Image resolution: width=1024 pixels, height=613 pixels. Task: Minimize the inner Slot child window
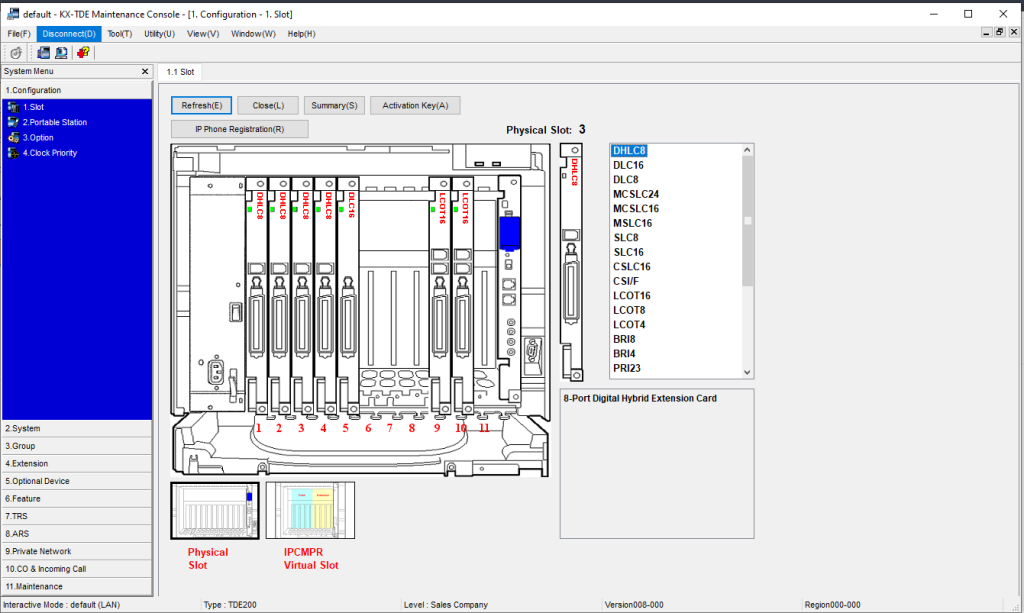point(986,32)
